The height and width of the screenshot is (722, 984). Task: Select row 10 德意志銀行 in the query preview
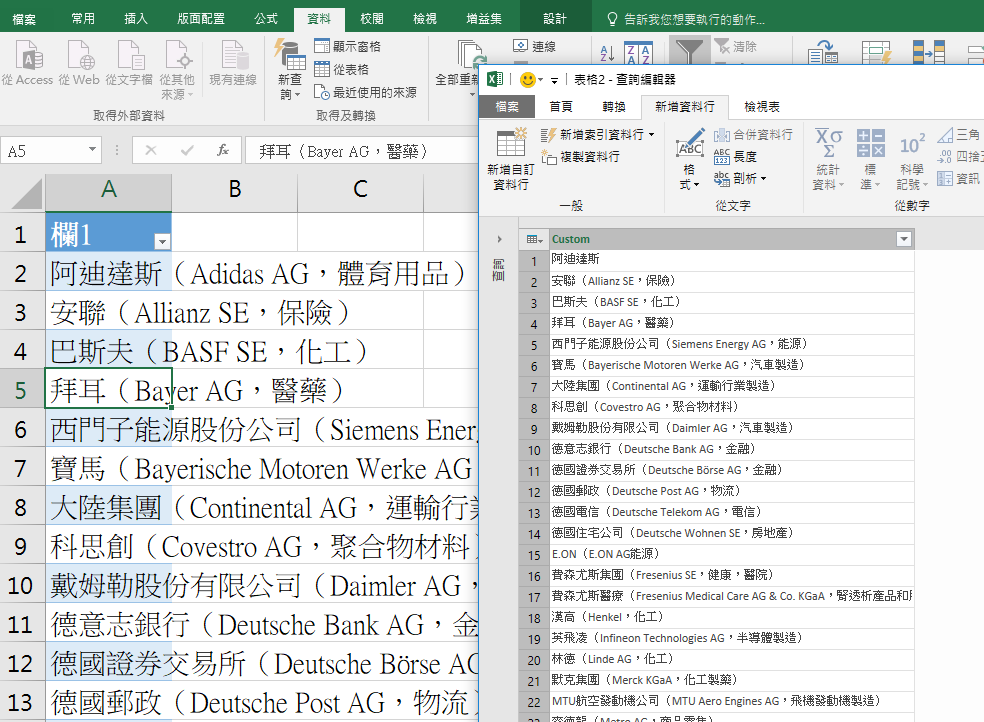click(x=732, y=449)
